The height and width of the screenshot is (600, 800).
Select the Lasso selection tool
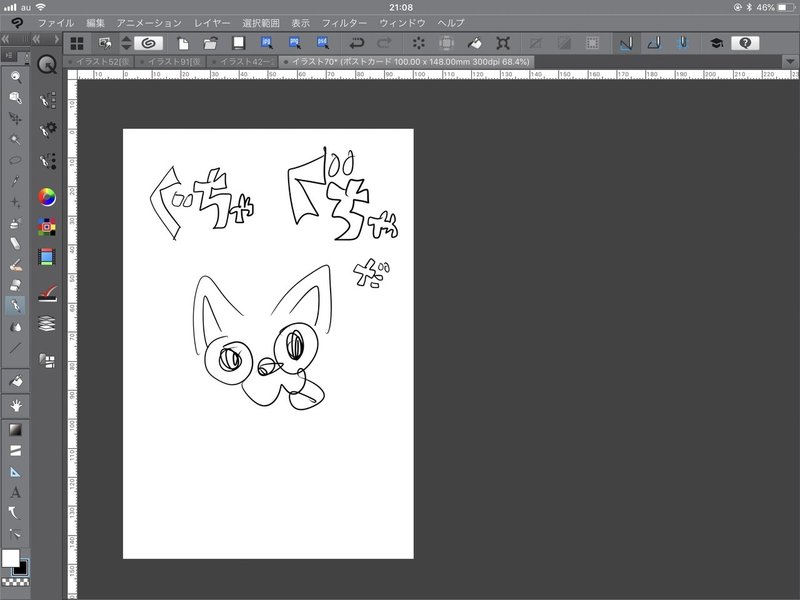click(x=16, y=160)
